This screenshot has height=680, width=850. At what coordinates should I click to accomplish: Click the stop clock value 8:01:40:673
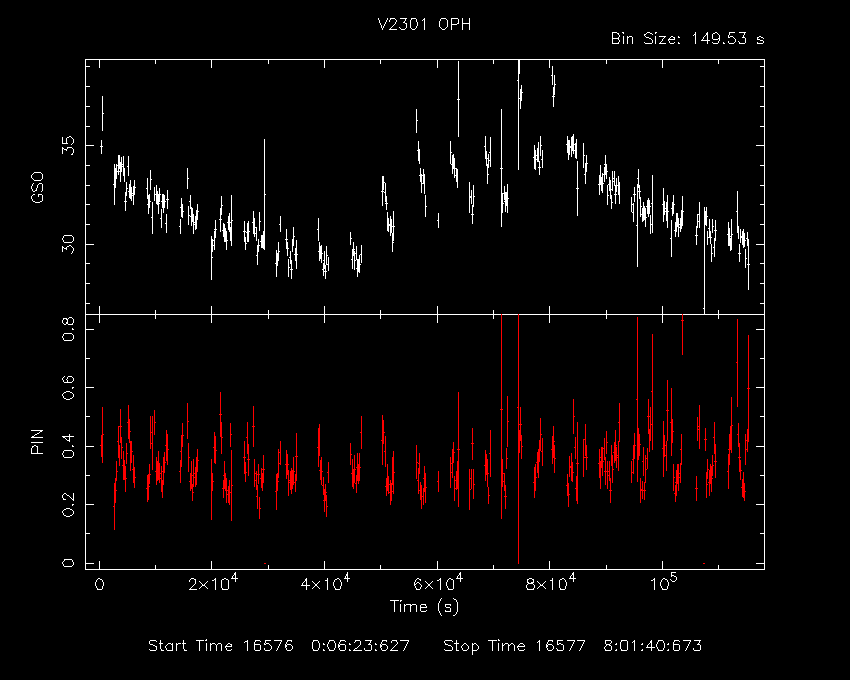pyautogui.click(x=652, y=646)
